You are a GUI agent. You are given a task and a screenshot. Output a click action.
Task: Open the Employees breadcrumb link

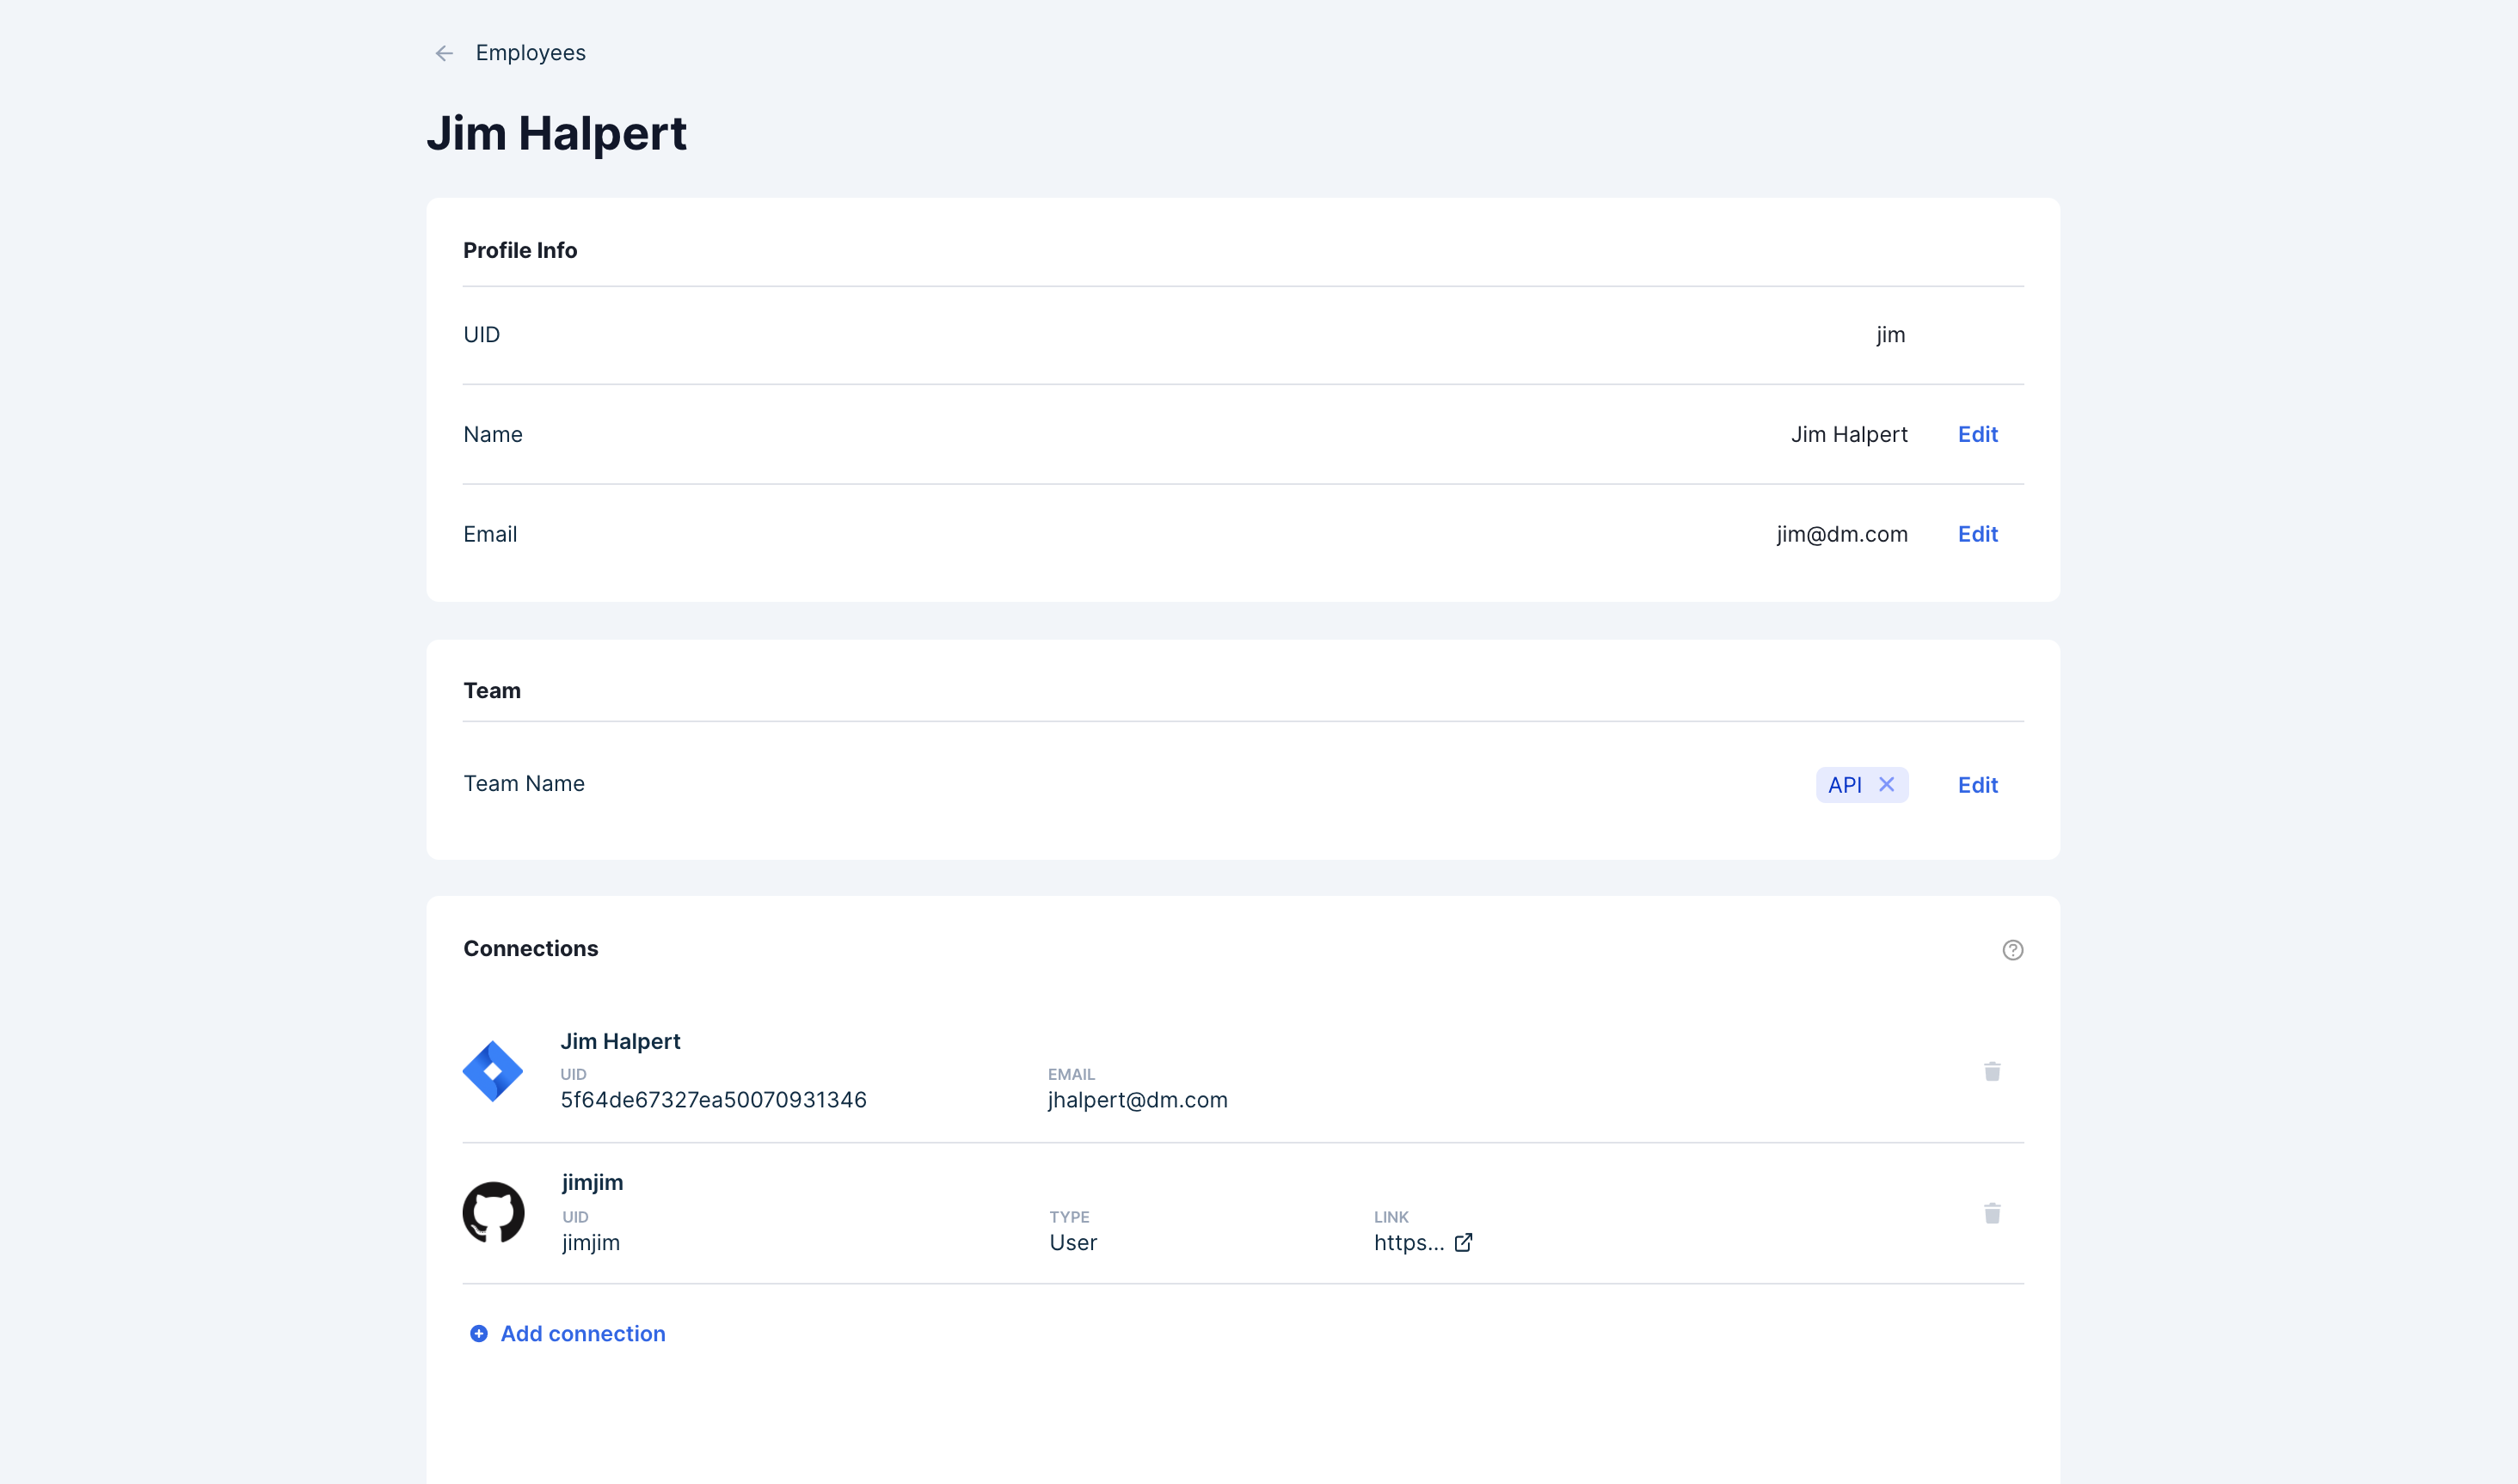[530, 53]
